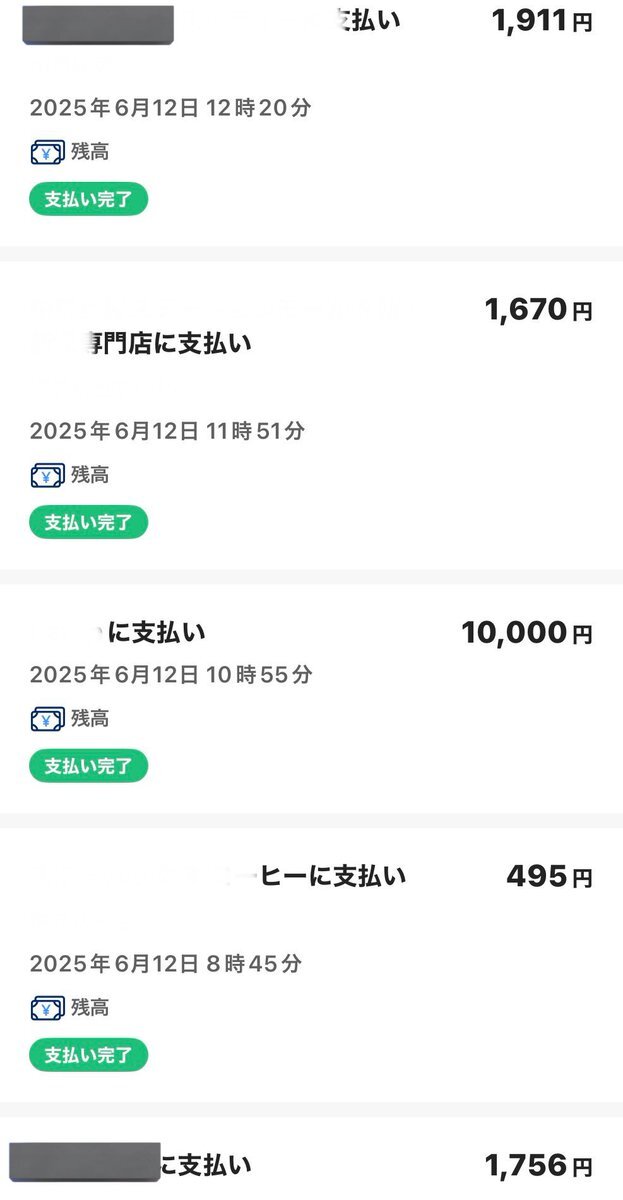Viewport: 623px width, 1200px height.
Task: Tap 支払い完了 badge on the 10時55分 transaction
Action: [88, 767]
